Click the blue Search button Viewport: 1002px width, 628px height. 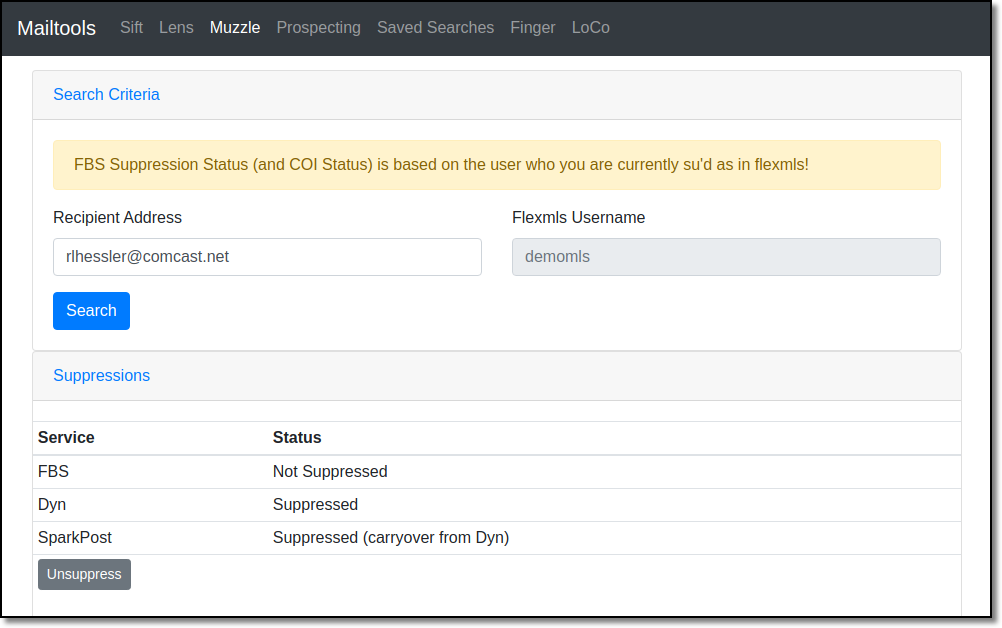click(91, 311)
